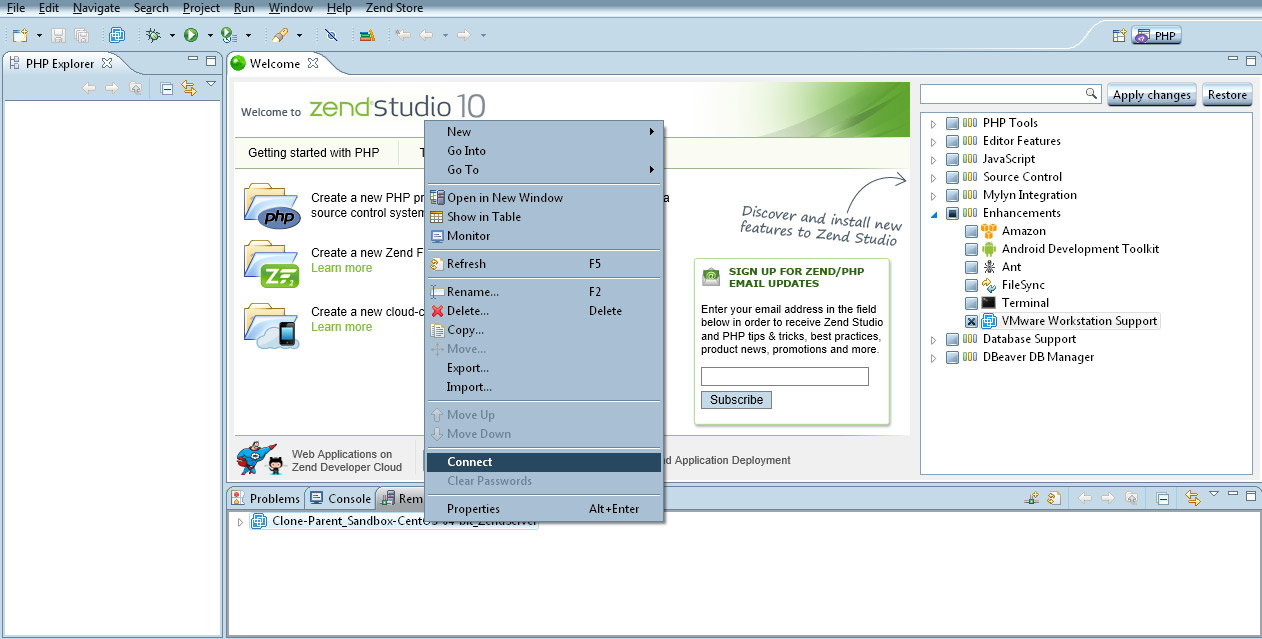Toggle the Android Development Toolkit checkbox
The width and height of the screenshot is (1262, 639).
coord(971,249)
